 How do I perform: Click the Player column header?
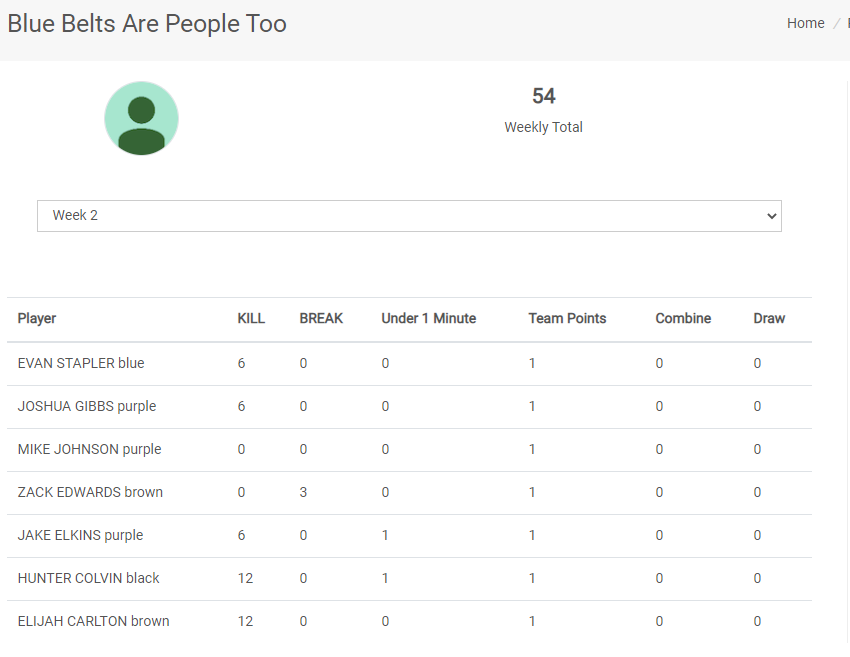37,319
